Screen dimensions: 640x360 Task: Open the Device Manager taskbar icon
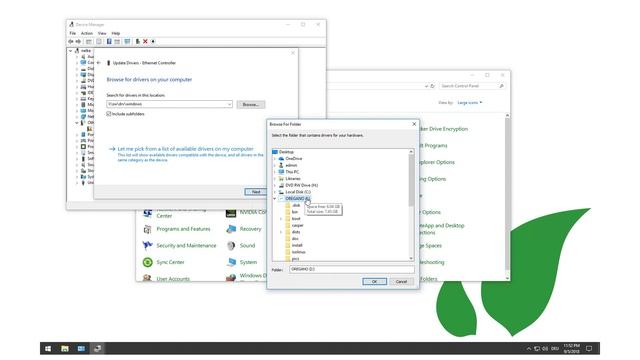tap(98, 349)
